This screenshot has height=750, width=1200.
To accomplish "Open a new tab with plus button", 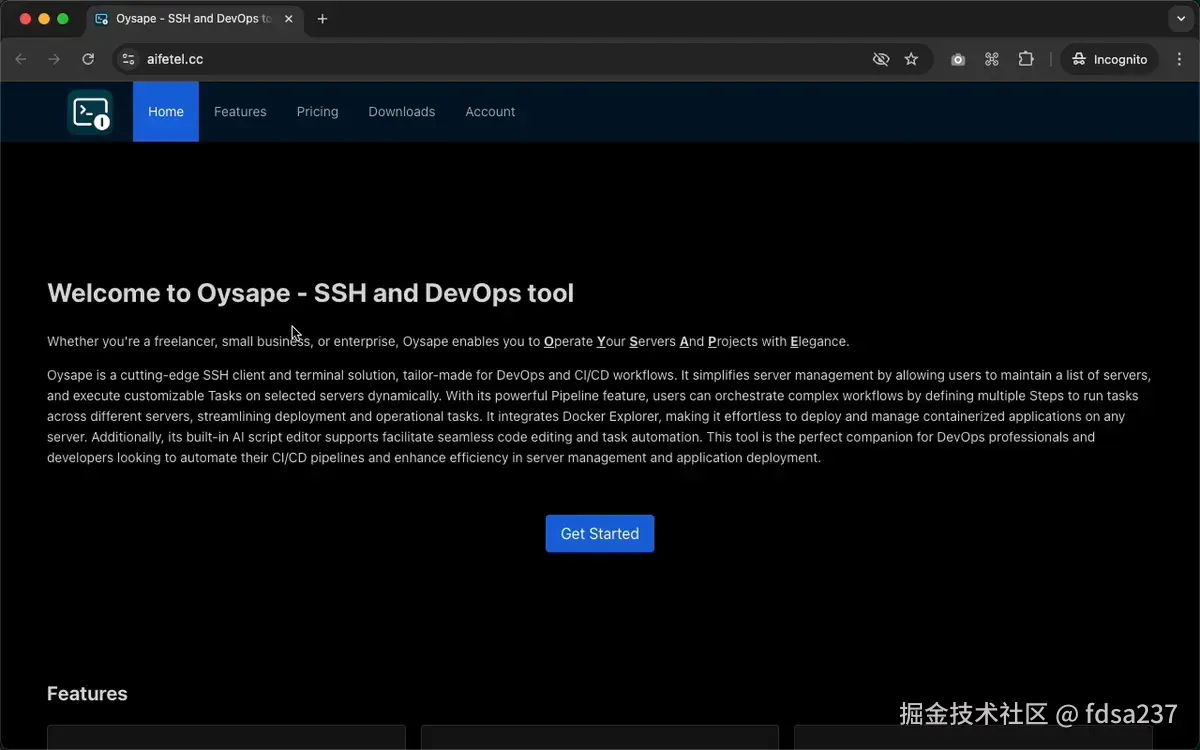I will (322, 19).
